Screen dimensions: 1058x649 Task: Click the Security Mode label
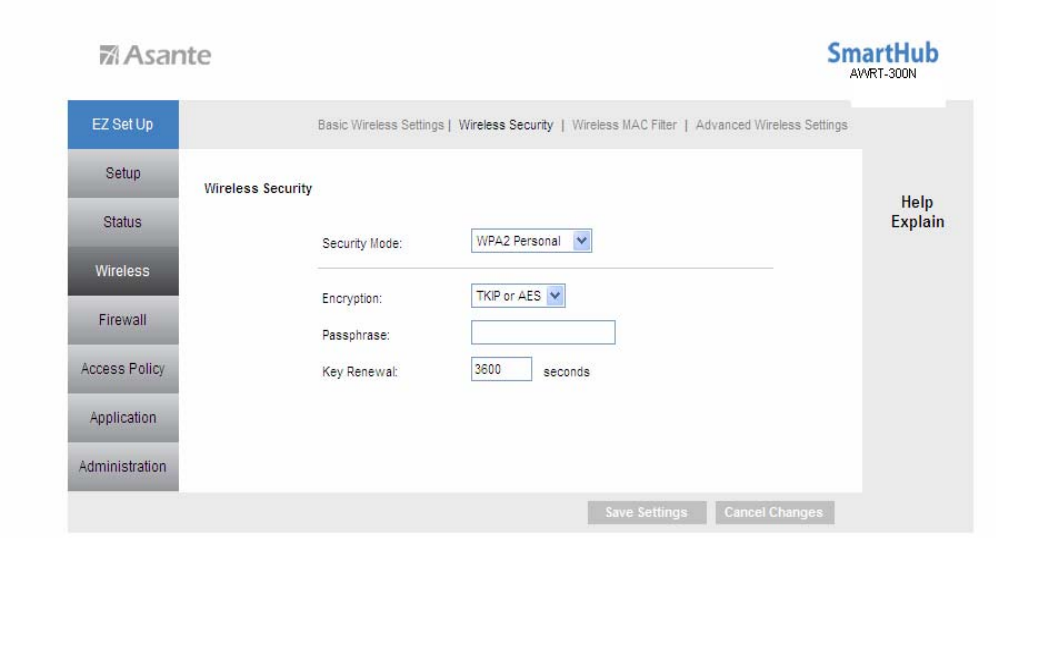click(x=362, y=244)
